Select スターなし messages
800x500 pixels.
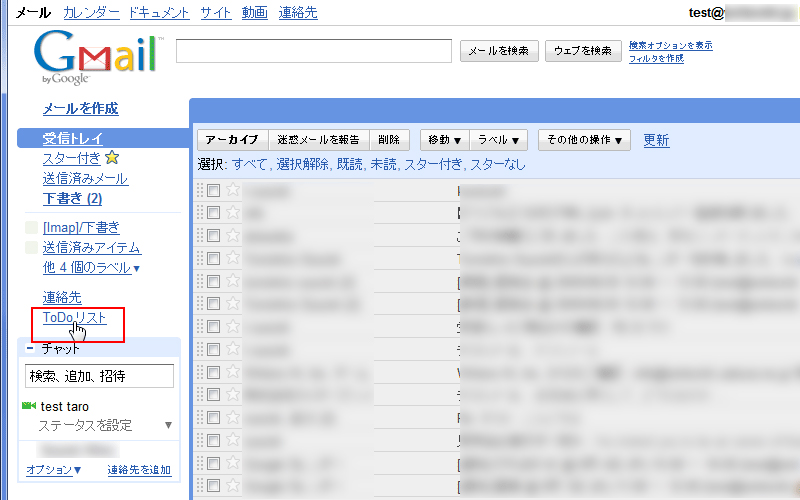point(497,164)
